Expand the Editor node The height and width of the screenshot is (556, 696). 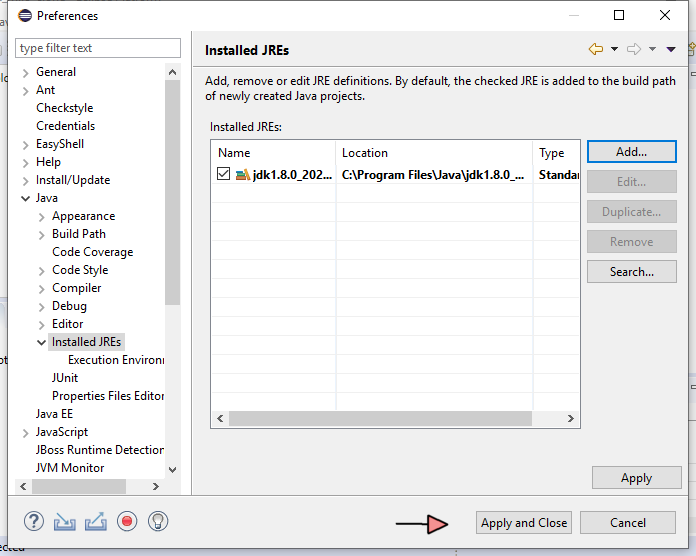tap(41, 325)
